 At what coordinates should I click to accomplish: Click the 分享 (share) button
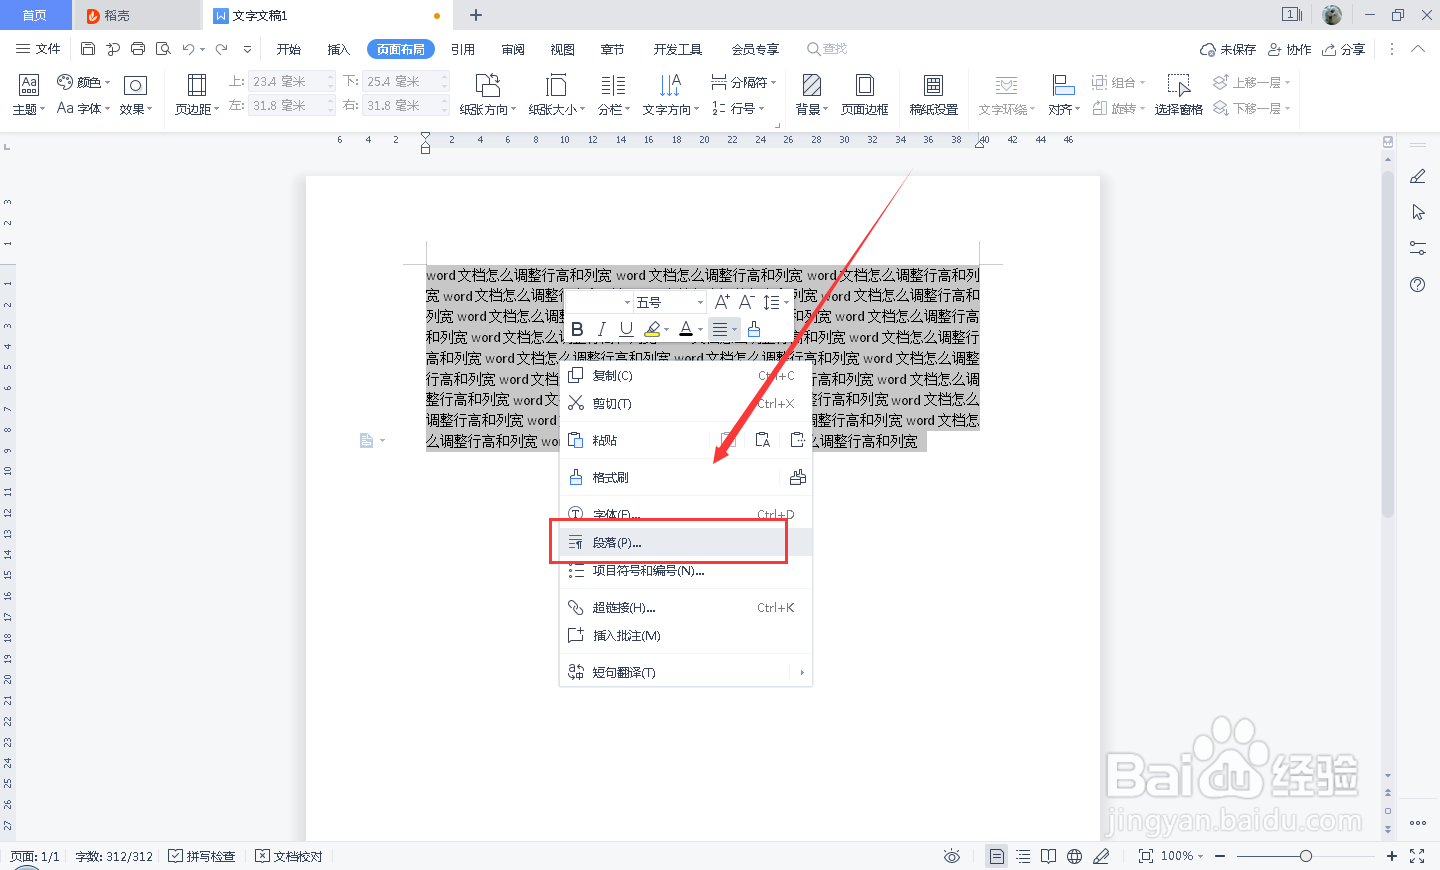1343,48
